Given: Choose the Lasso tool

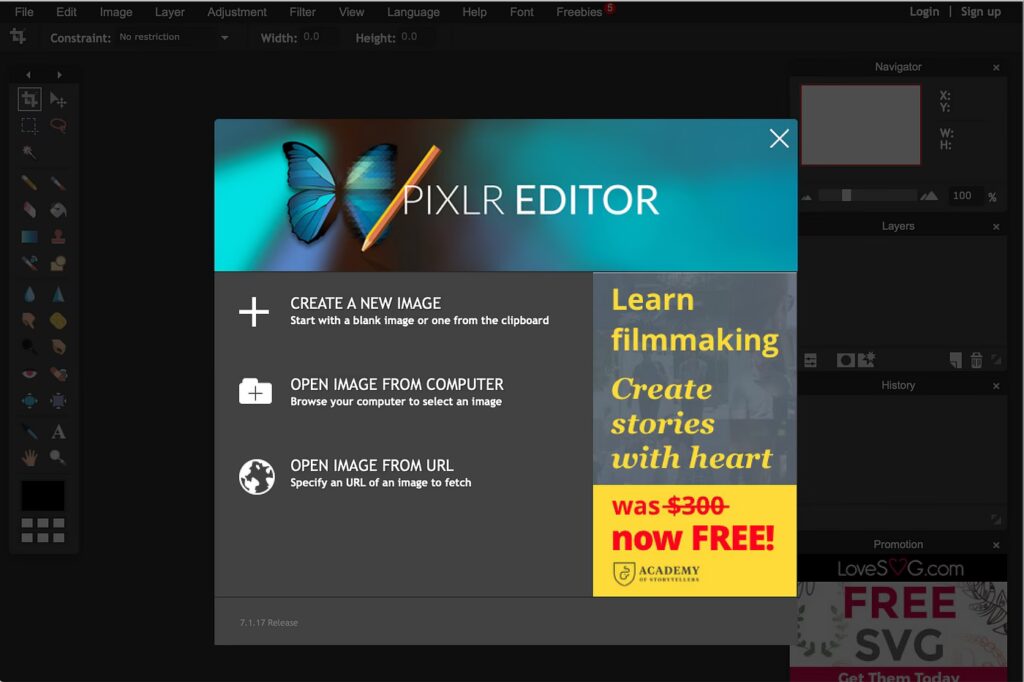Looking at the screenshot, I should tap(58, 126).
